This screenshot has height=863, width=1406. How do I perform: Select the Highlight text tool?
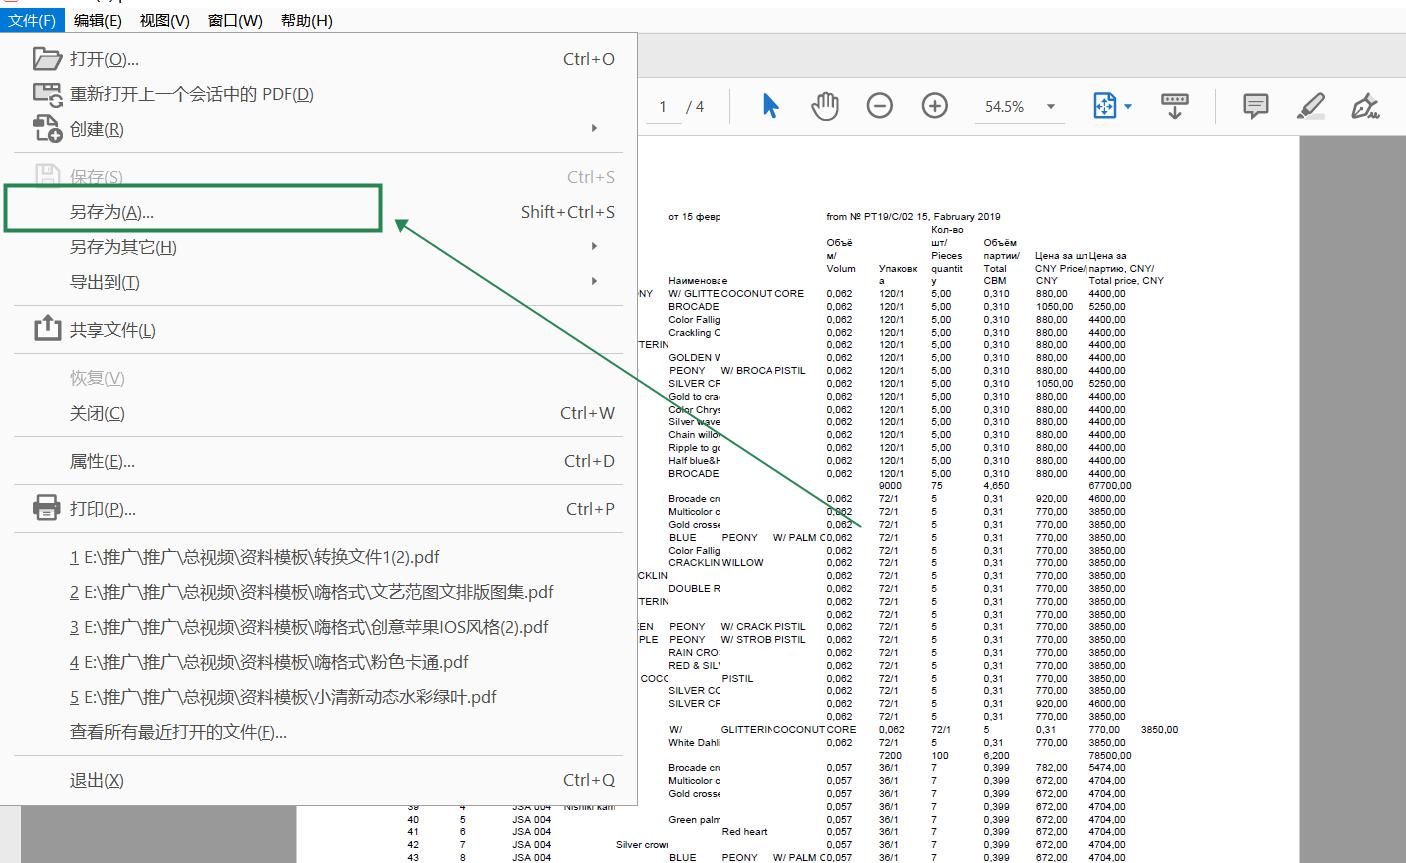(x=1311, y=105)
